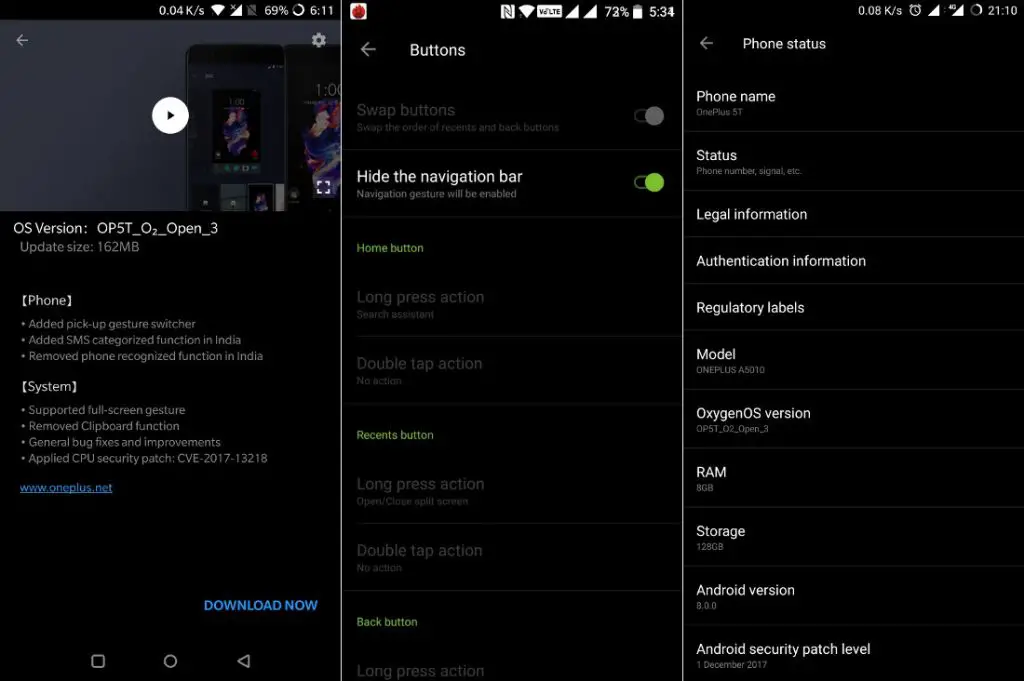
Task: Tap Applied CPU security patch line
Action: [x=144, y=458]
